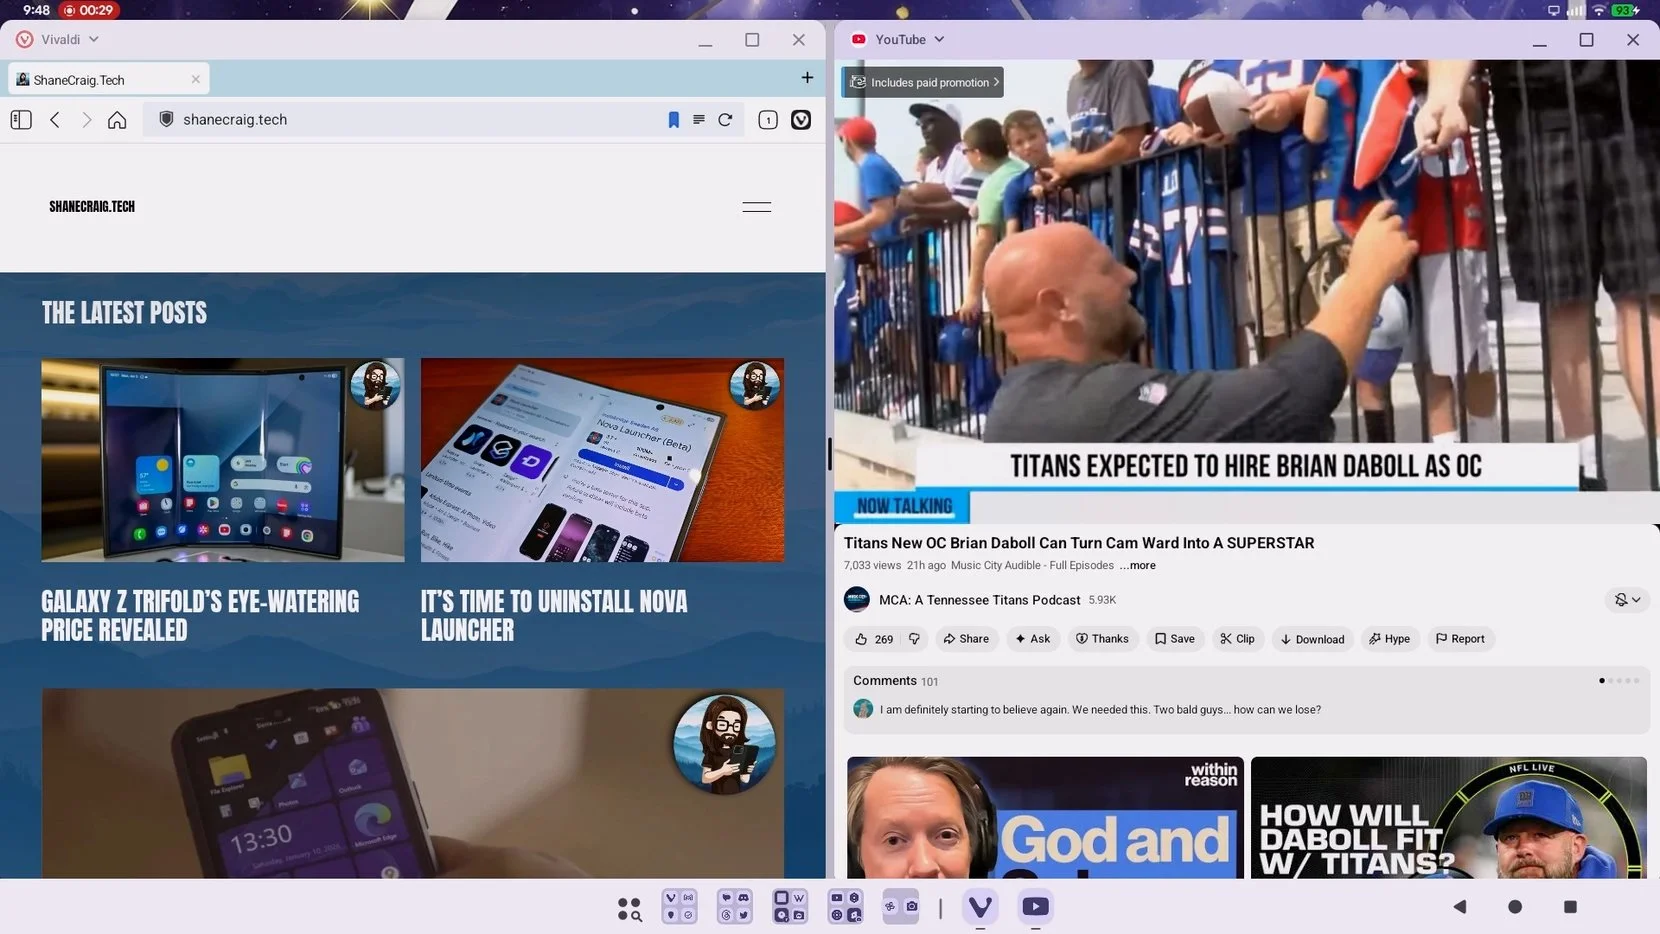Switch to YouTube in taskbar
This screenshot has height=934, width=1660.
pyautogui.click(x=1035, y=907)
